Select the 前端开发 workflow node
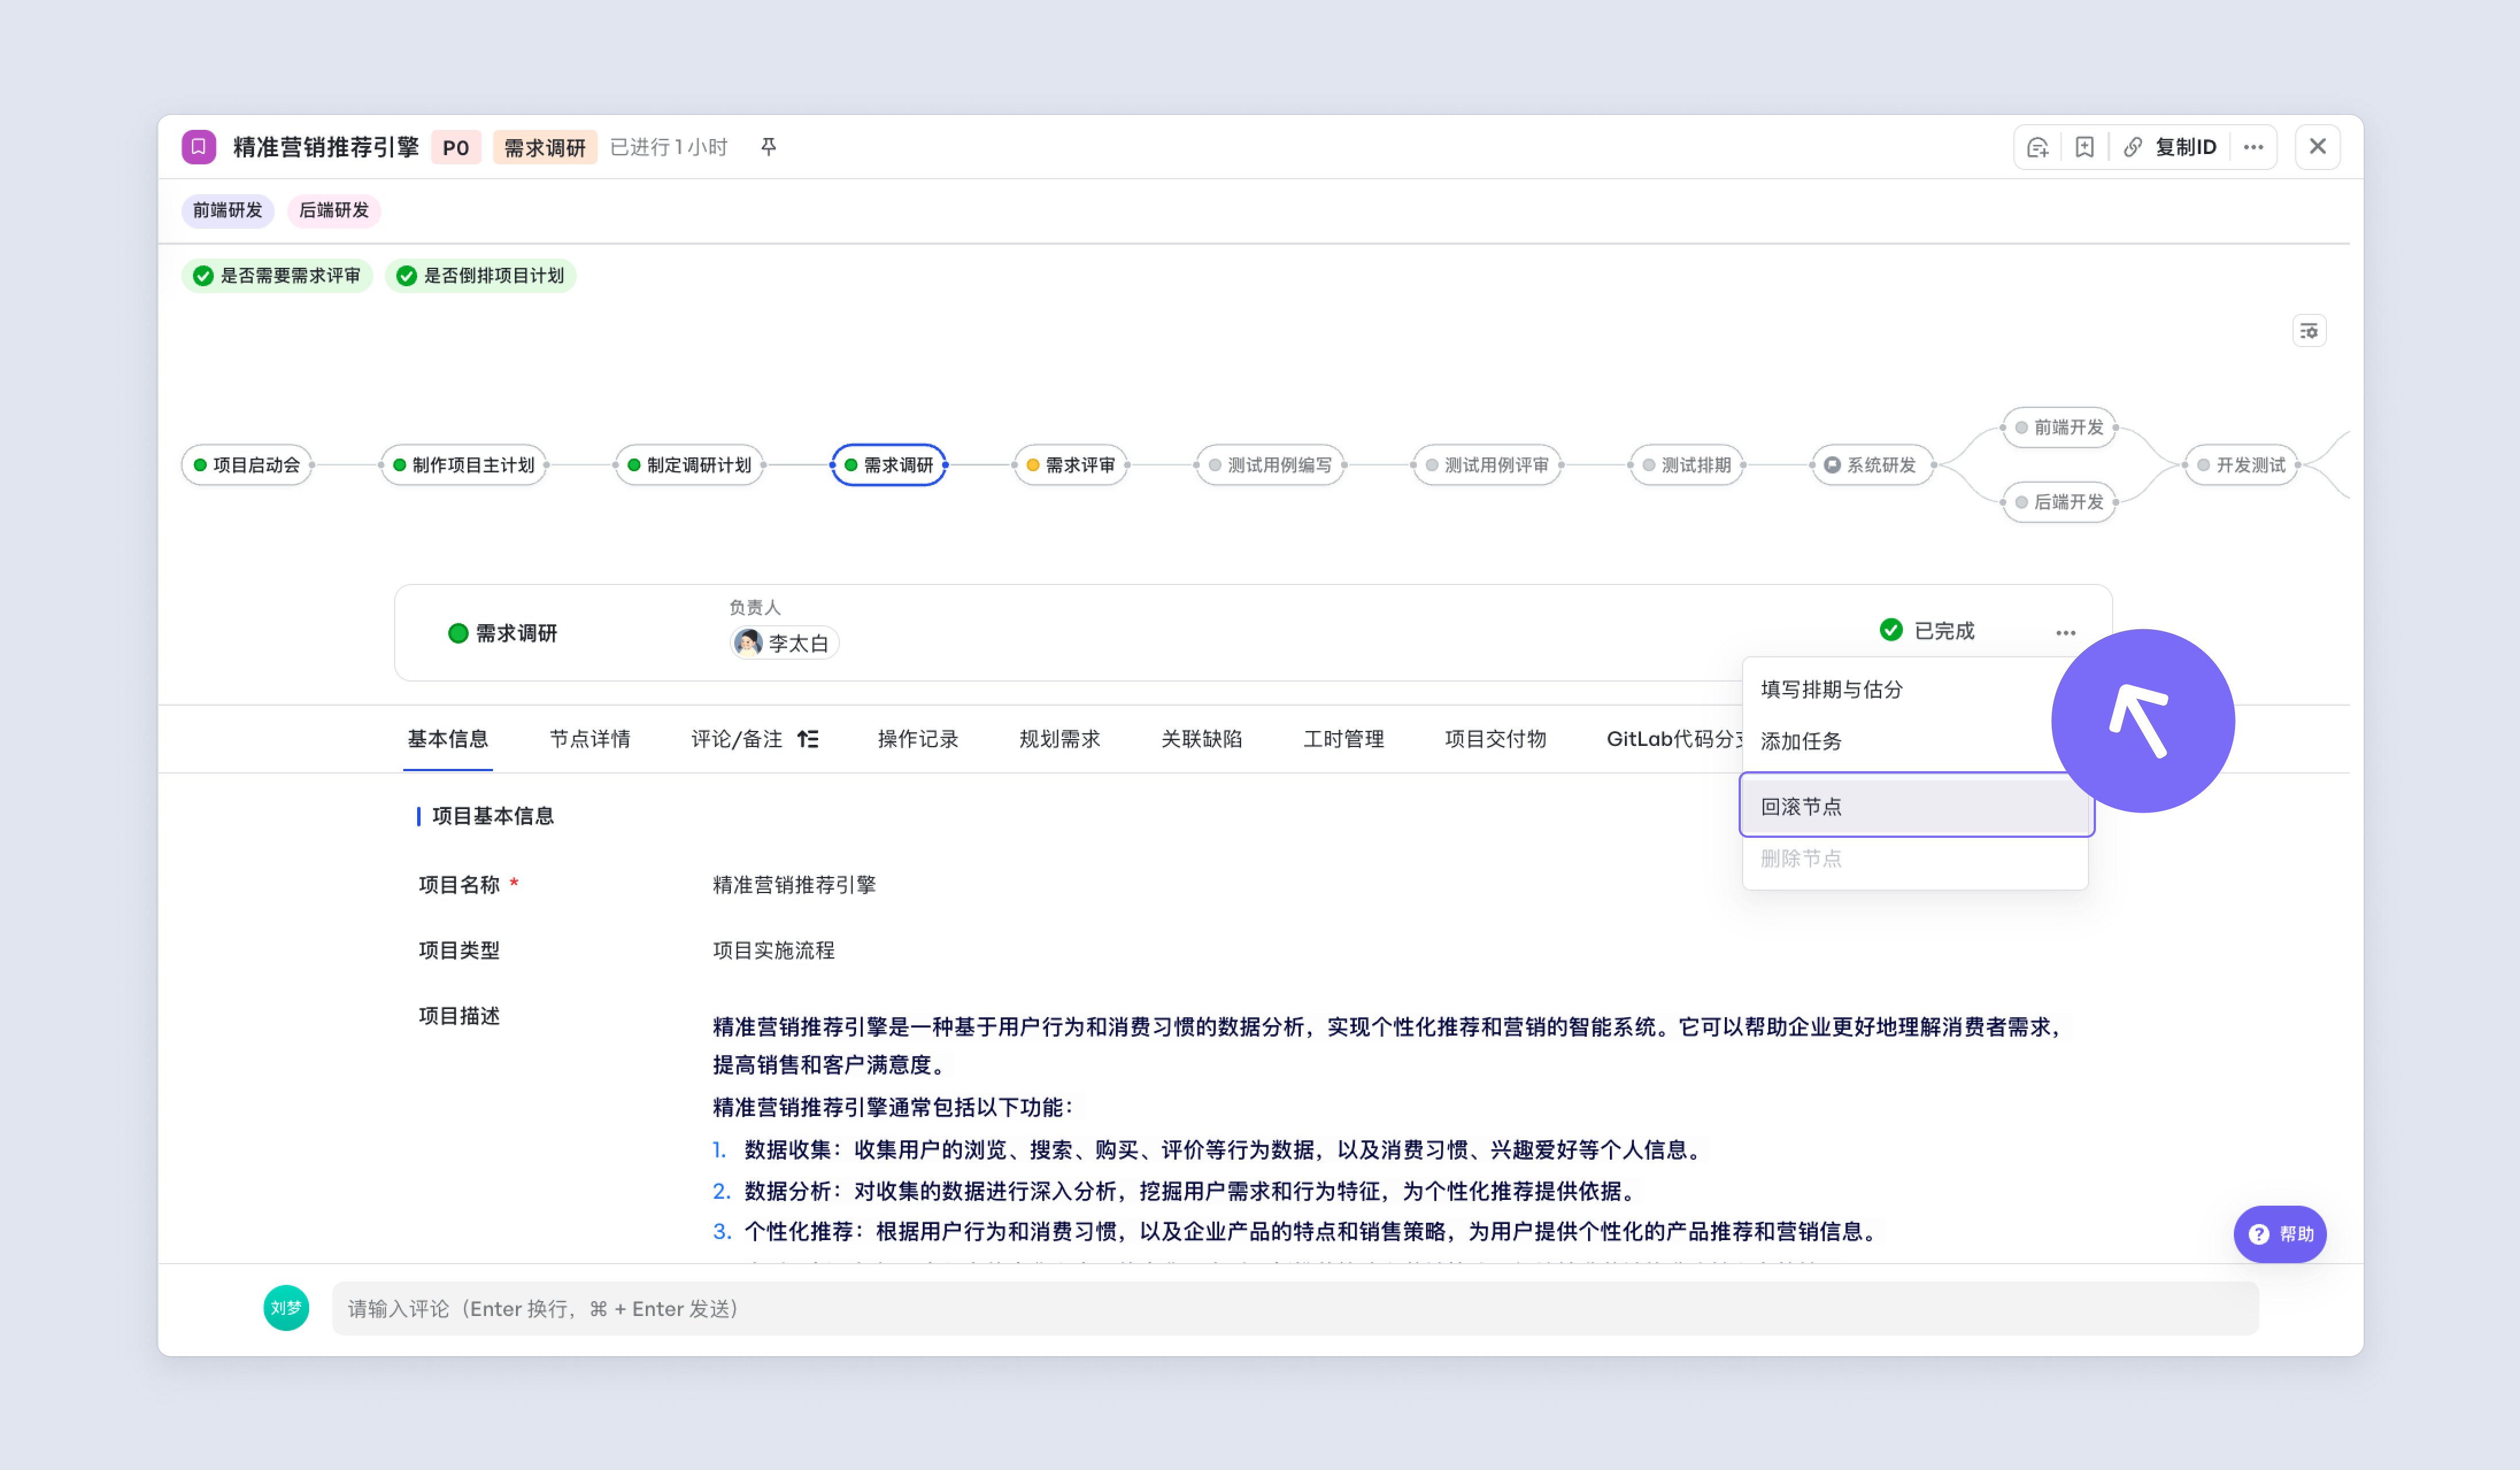Viewport: 2520px width, 1470px height. (2060, 428)
